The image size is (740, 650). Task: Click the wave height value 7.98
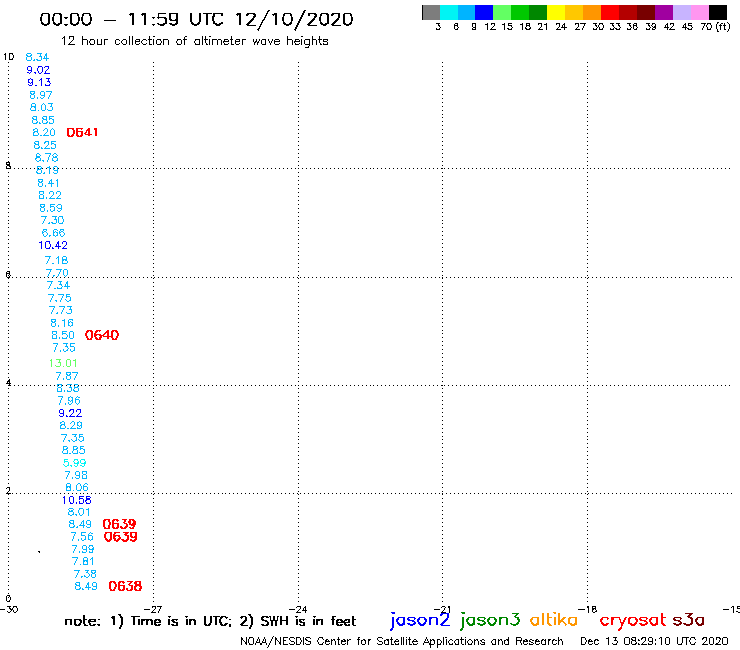pos(76,475)
